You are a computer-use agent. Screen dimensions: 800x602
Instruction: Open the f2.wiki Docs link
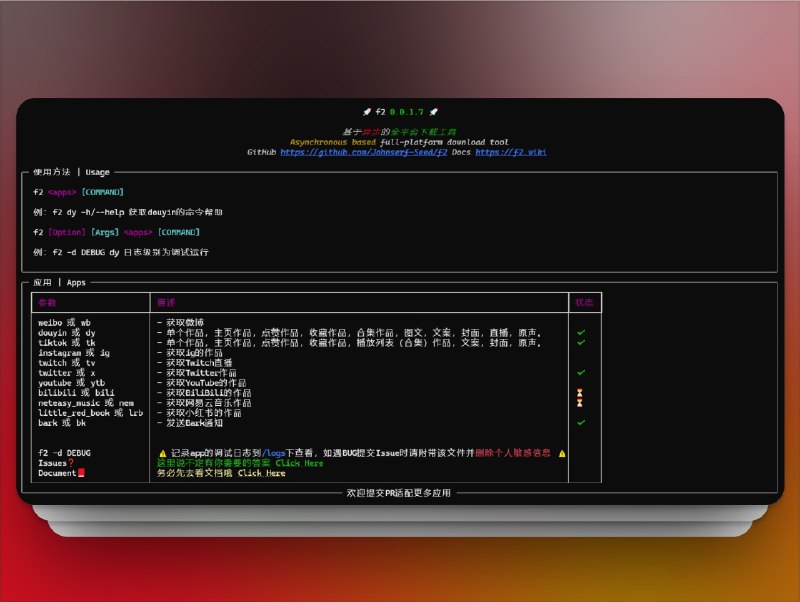(511, 152)
